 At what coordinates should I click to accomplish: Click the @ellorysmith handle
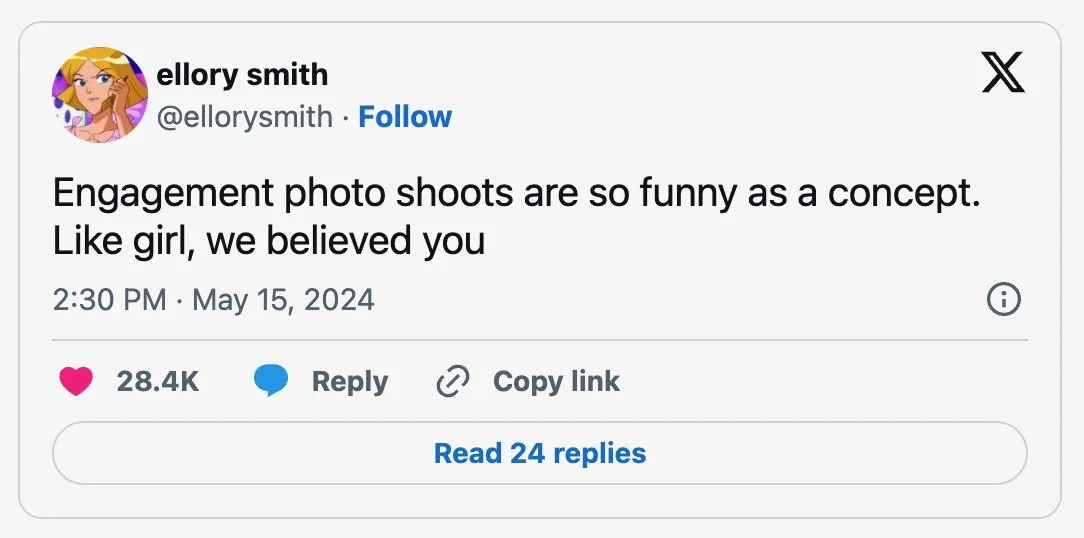click(244, 117)
